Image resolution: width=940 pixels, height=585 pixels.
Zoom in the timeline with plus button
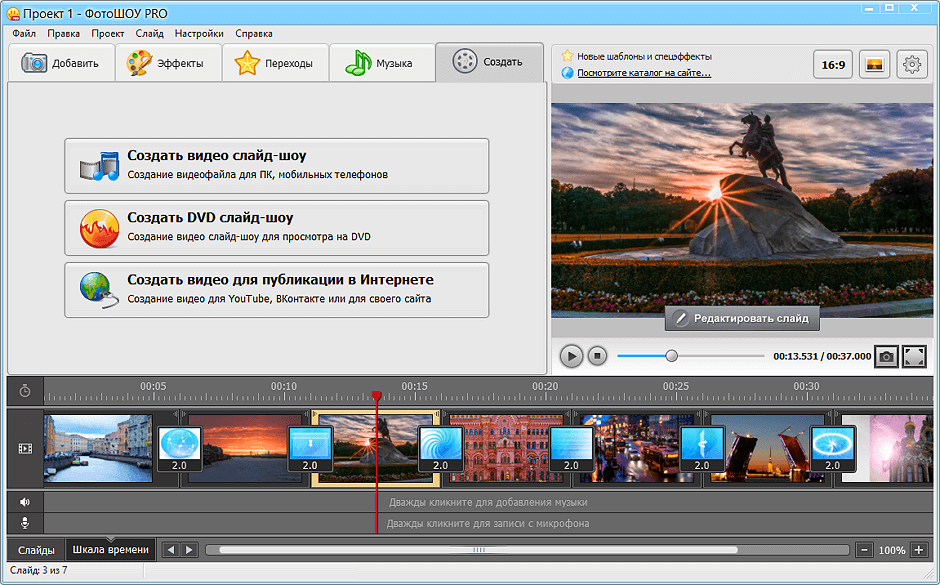pyautogui.click(x=918, y=550)
